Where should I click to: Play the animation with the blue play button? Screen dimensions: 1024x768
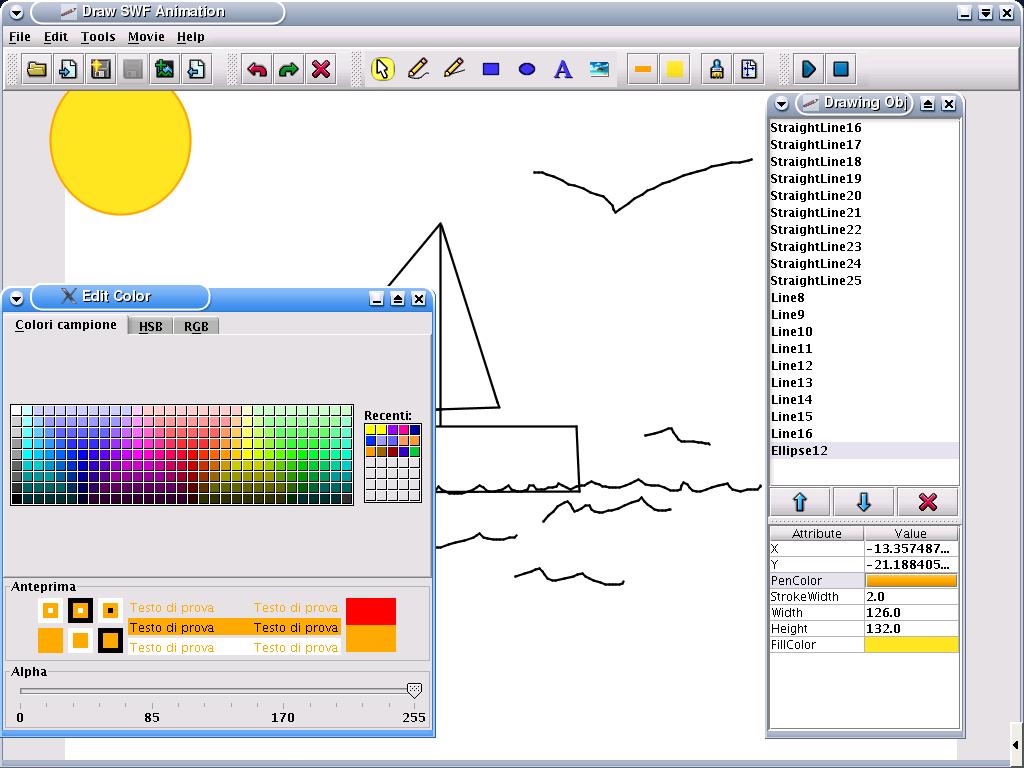point(809,69)
